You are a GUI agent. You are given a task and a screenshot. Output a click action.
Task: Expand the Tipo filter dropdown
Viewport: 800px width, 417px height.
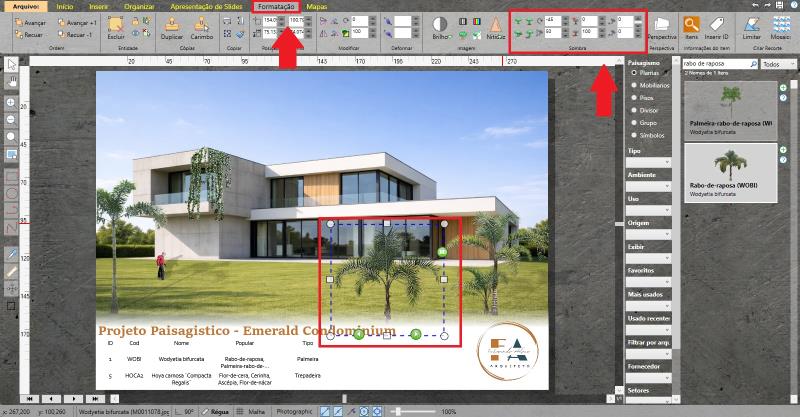(x=647, y=163)
